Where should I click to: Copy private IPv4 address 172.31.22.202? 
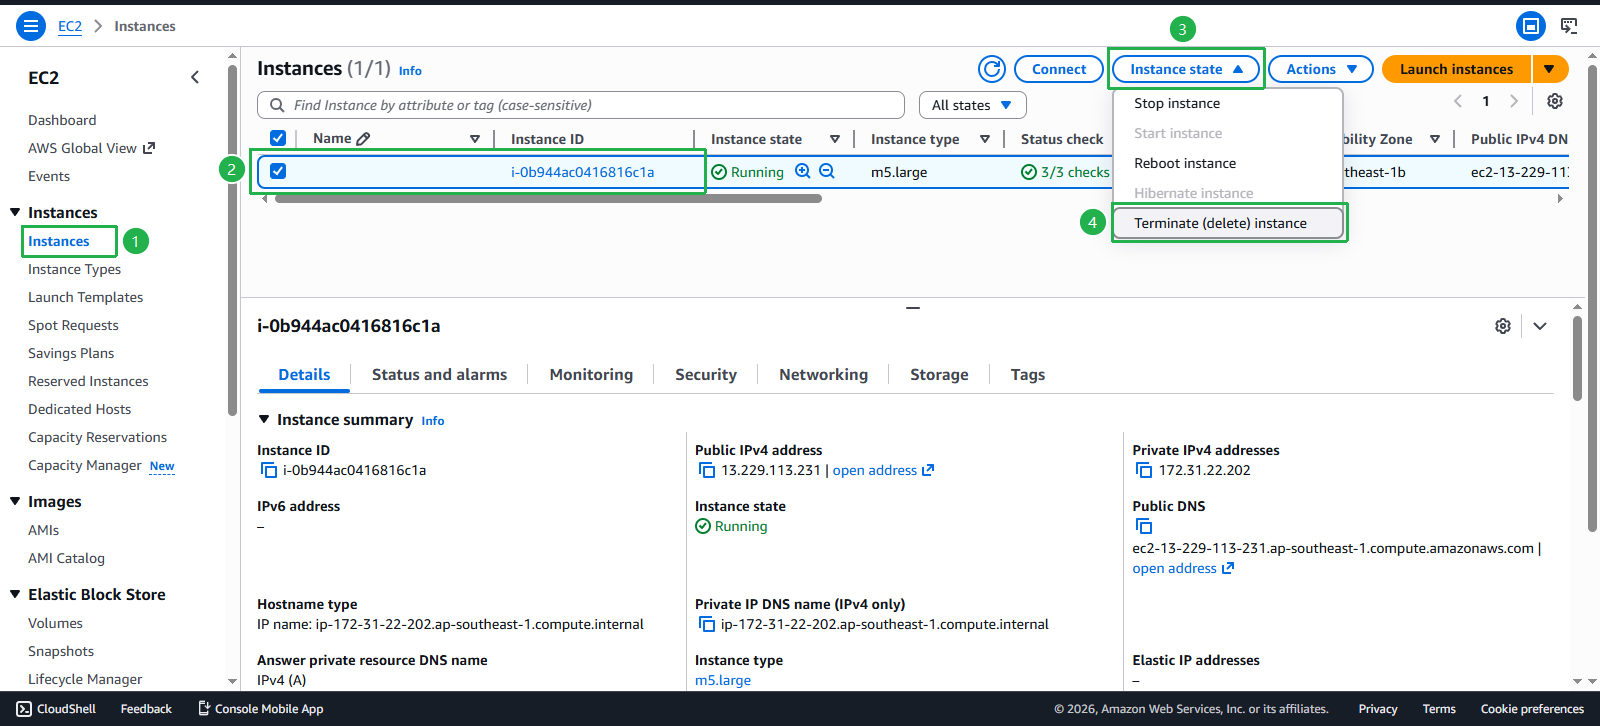(1144, 470)
